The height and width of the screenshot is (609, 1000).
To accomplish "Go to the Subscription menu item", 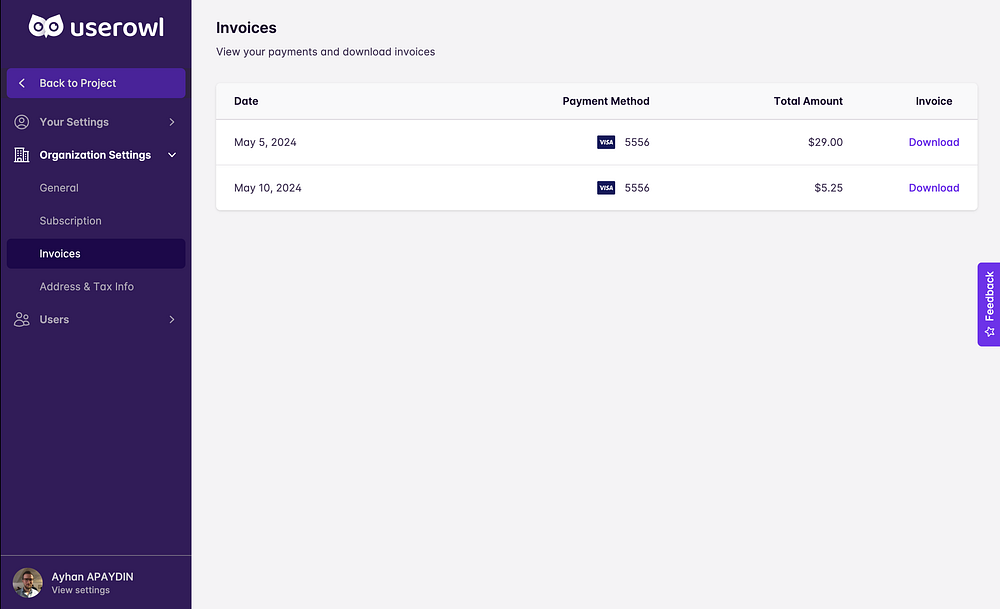I will coord(71,221).
